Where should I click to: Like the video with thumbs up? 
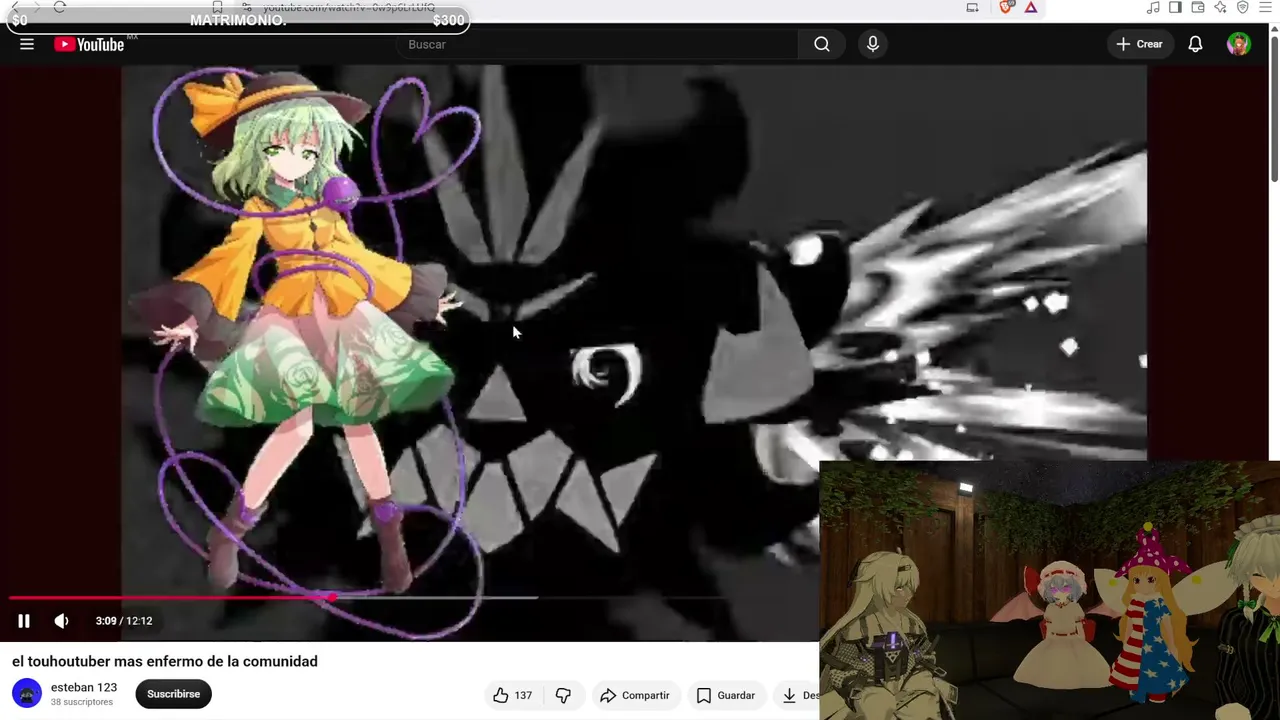point(512,695)
